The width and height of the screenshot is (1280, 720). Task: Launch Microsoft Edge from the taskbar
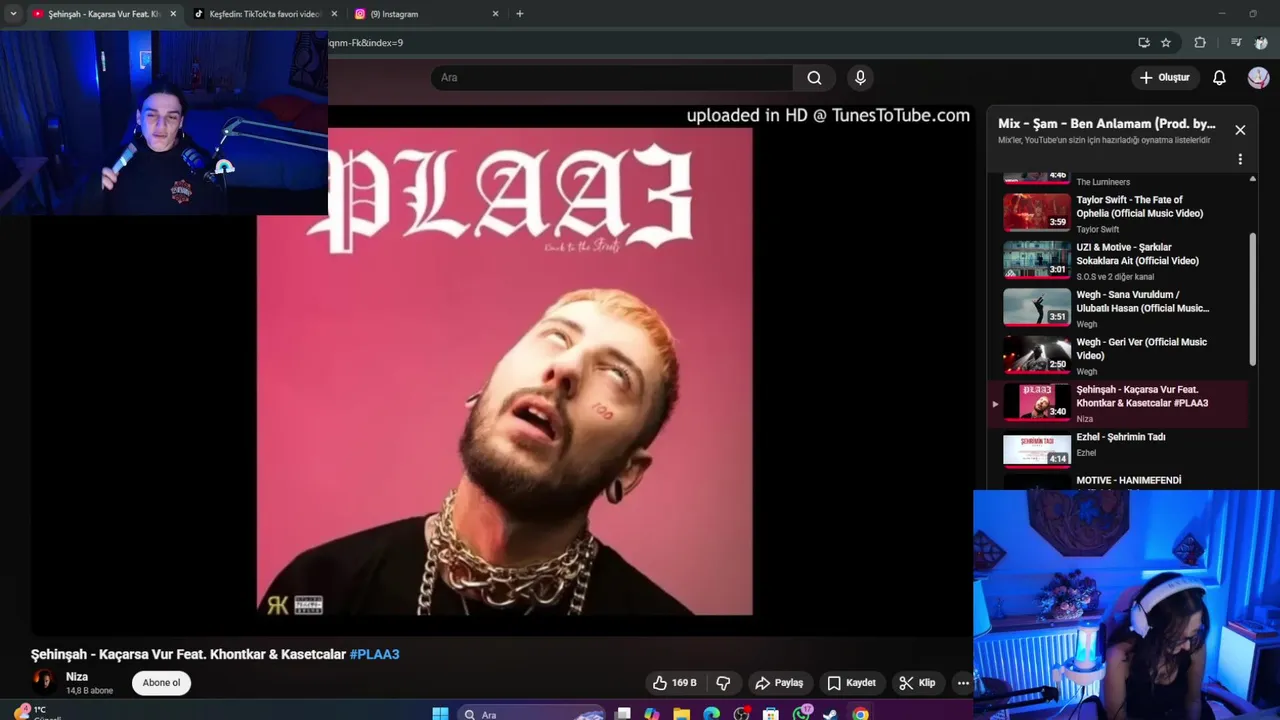(711, 713)
